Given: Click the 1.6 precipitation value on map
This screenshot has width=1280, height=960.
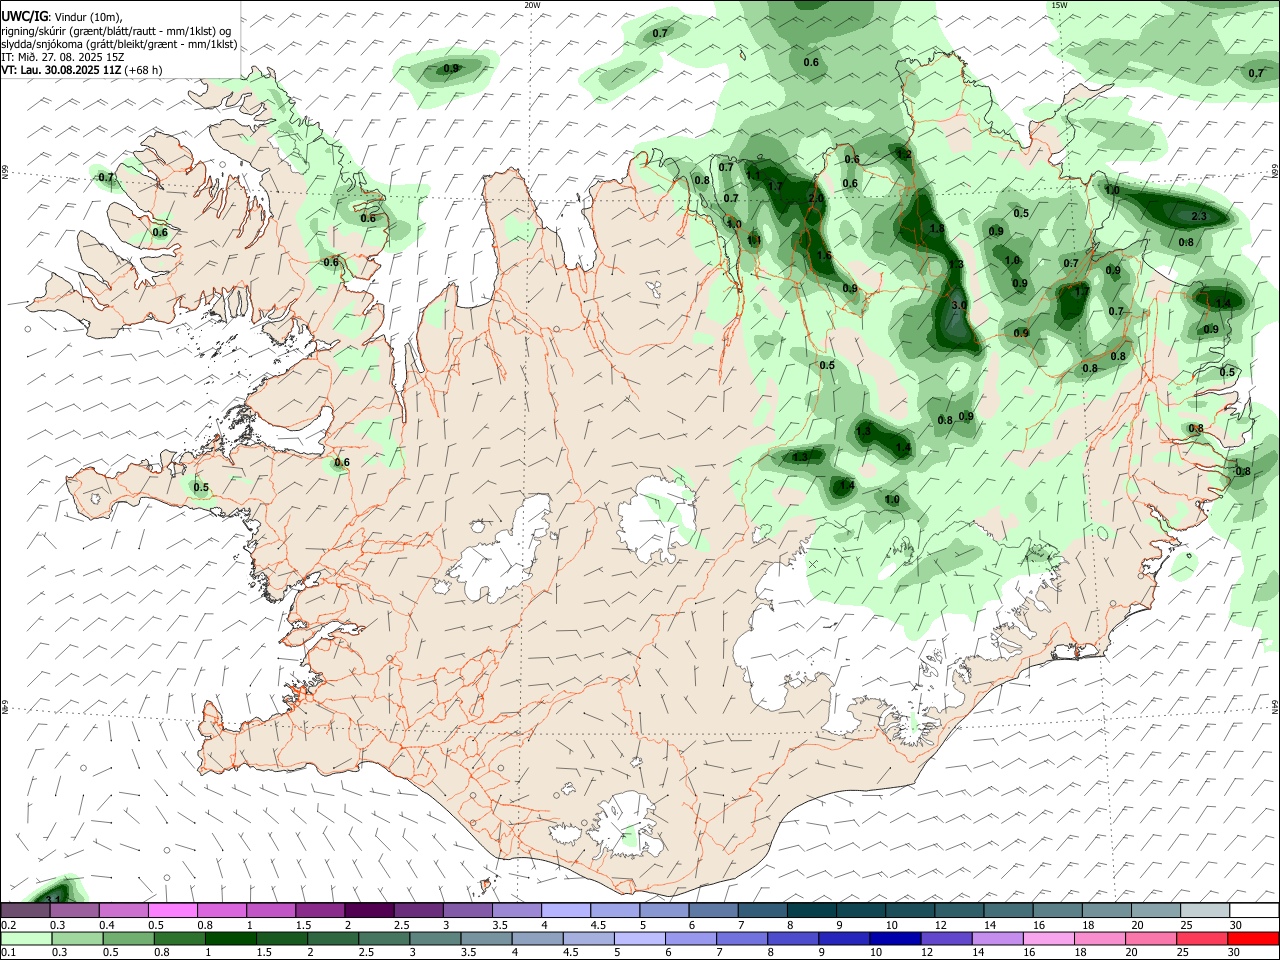Looking at the screenshot, I should click(824, 256).
